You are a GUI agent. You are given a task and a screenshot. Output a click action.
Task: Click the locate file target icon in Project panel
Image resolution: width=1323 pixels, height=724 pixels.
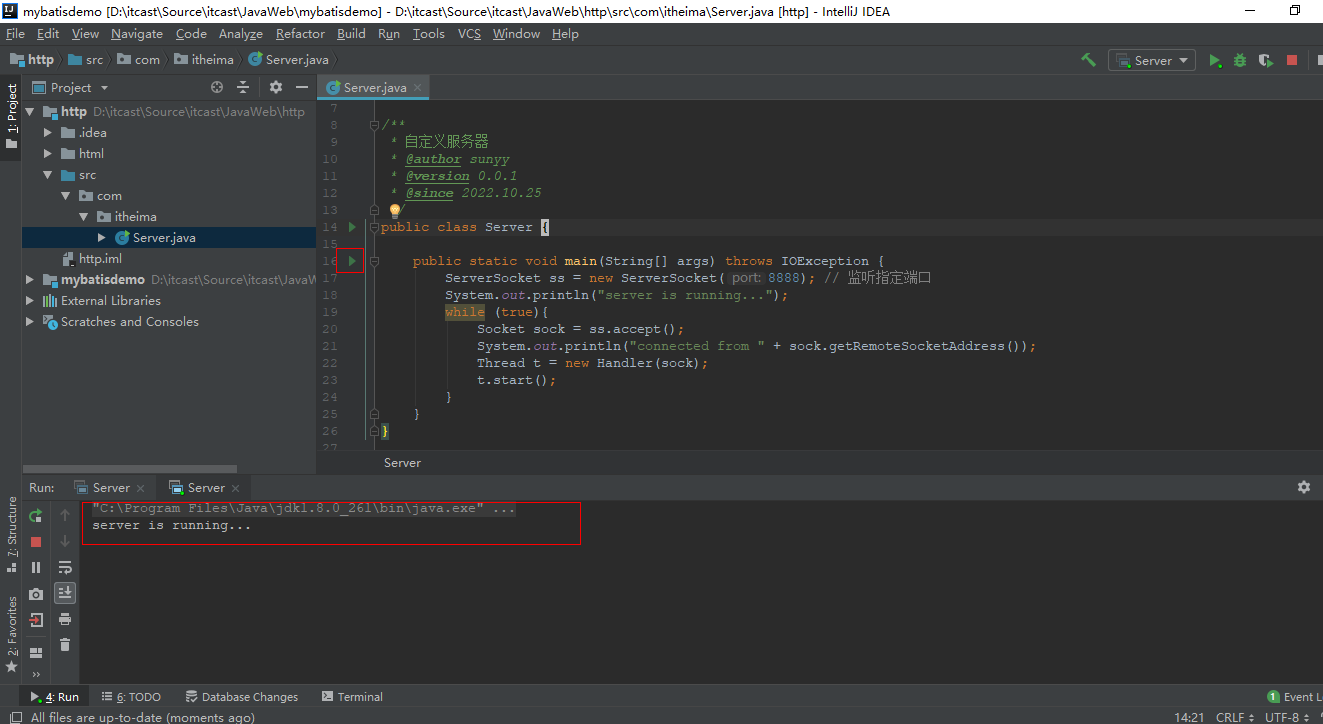[217, 88]
